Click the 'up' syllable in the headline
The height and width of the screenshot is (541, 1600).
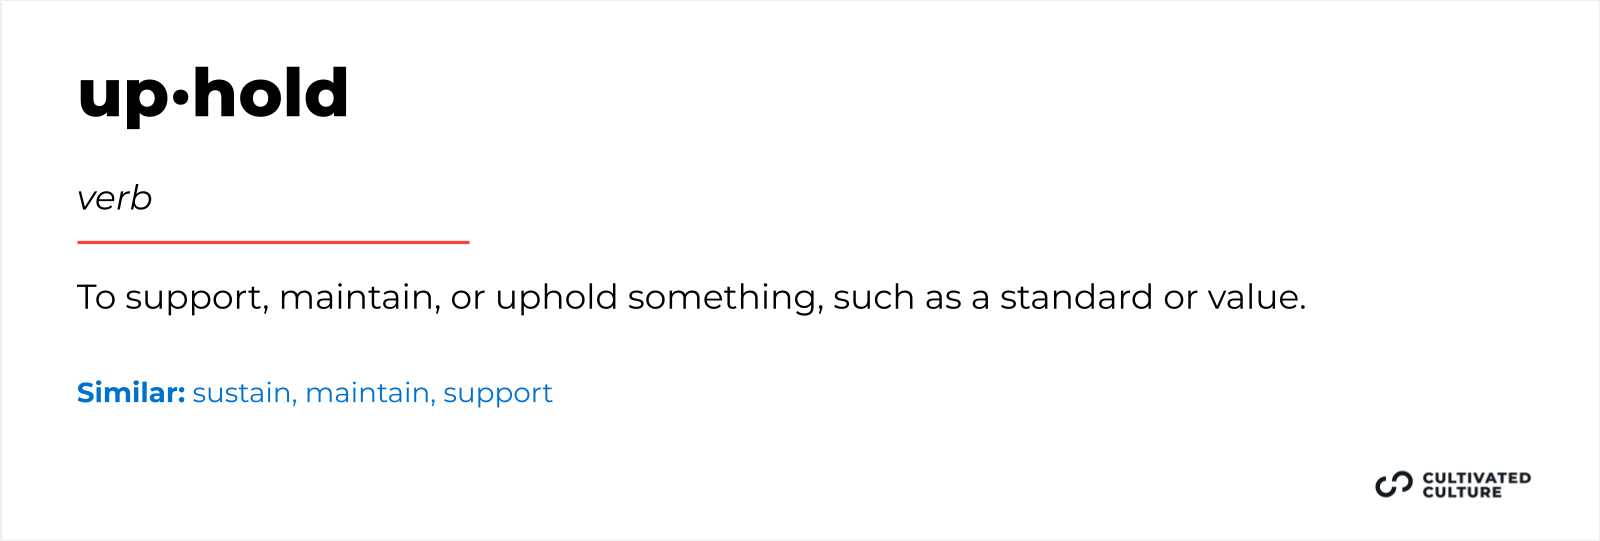tap(123, 96)
